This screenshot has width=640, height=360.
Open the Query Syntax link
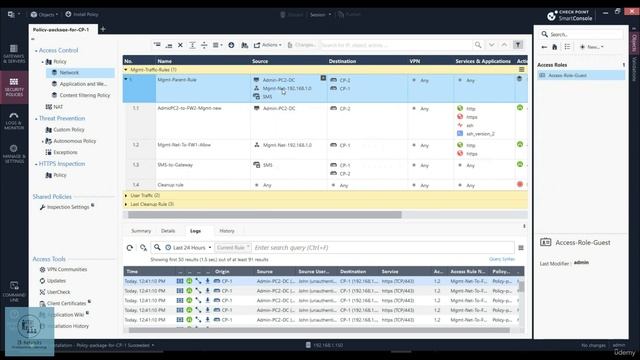[x=502, y=259]
